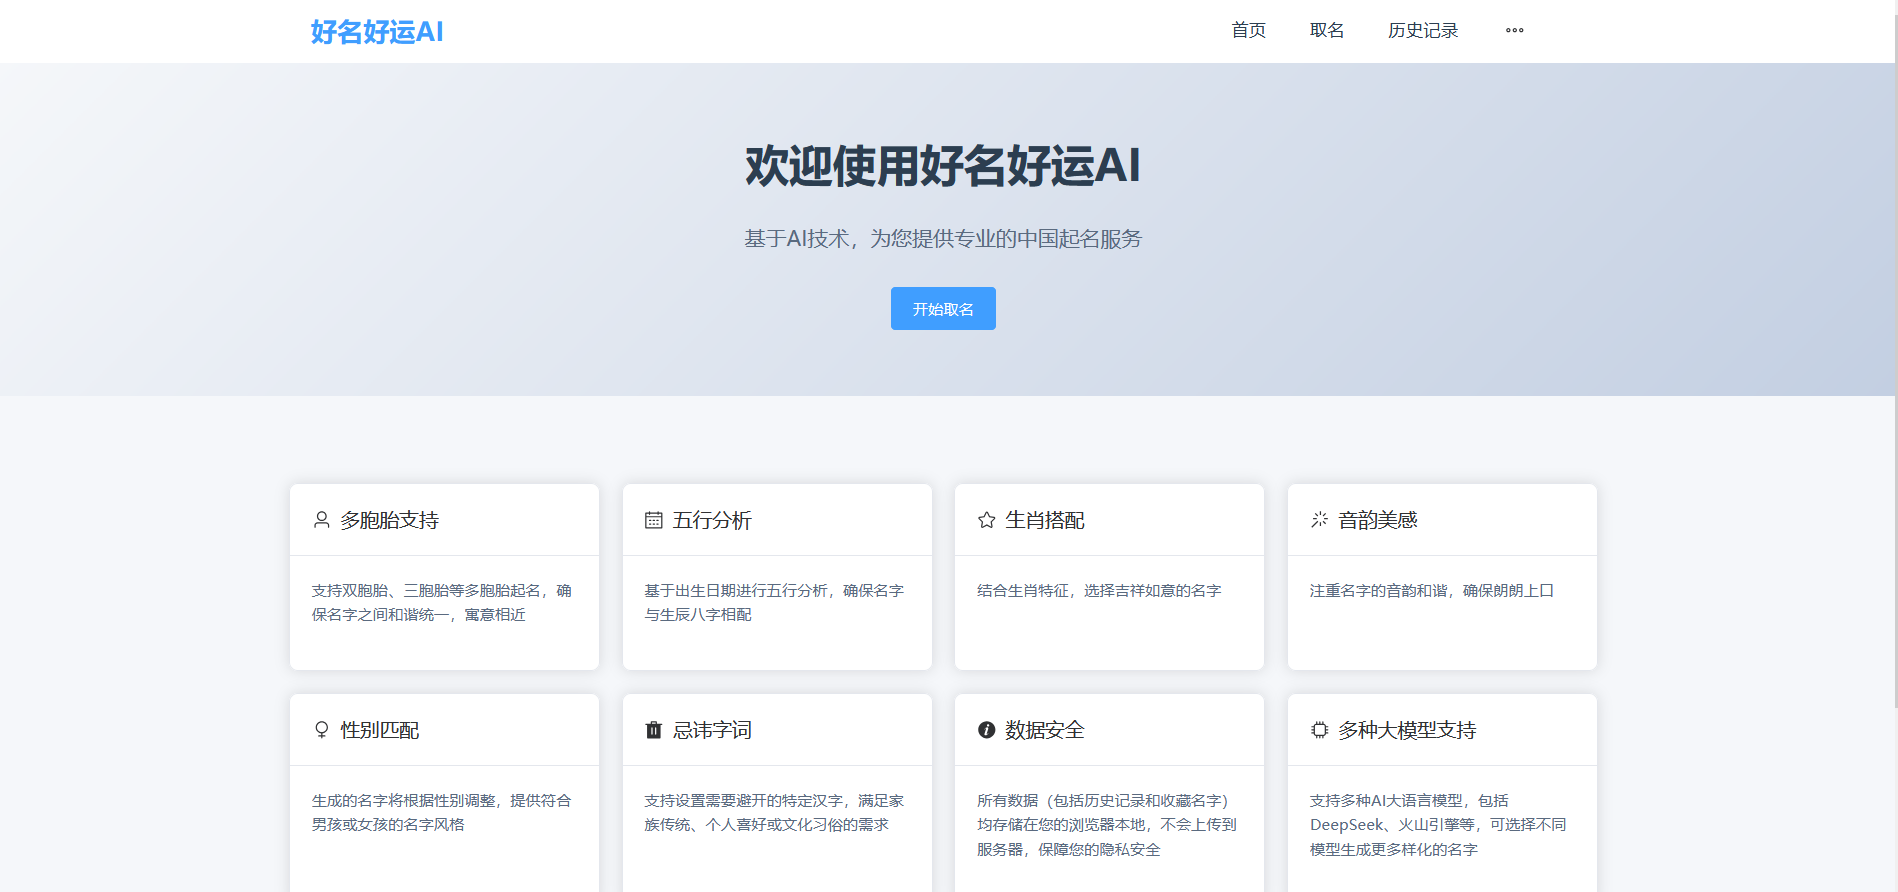Screen dimensions: 1898x892
Task: Click the 五行分析 card heading
Action: (x=712, y=520)
